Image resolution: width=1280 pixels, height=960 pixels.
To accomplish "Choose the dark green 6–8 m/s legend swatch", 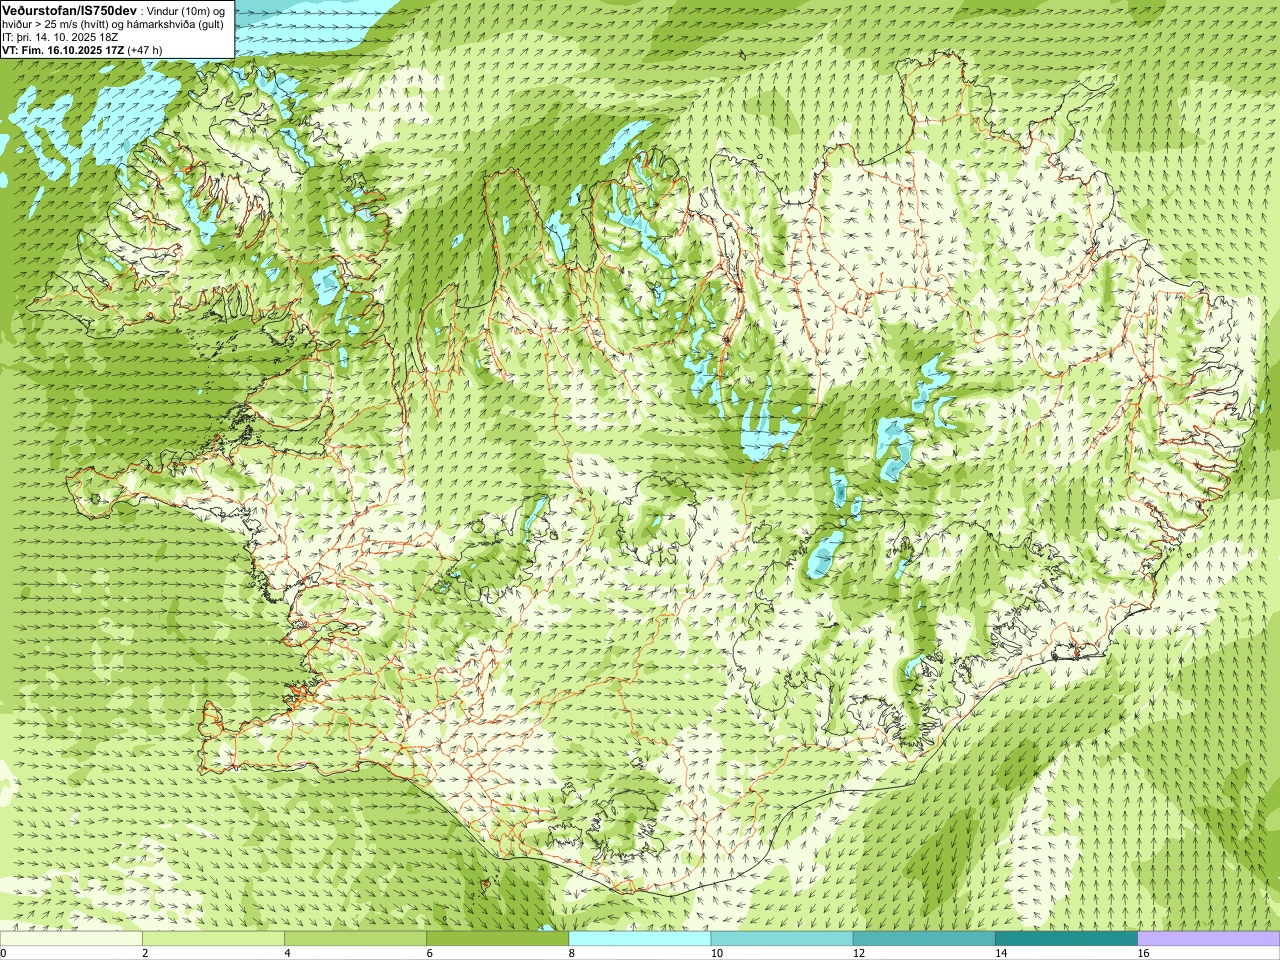I will 497,939.
